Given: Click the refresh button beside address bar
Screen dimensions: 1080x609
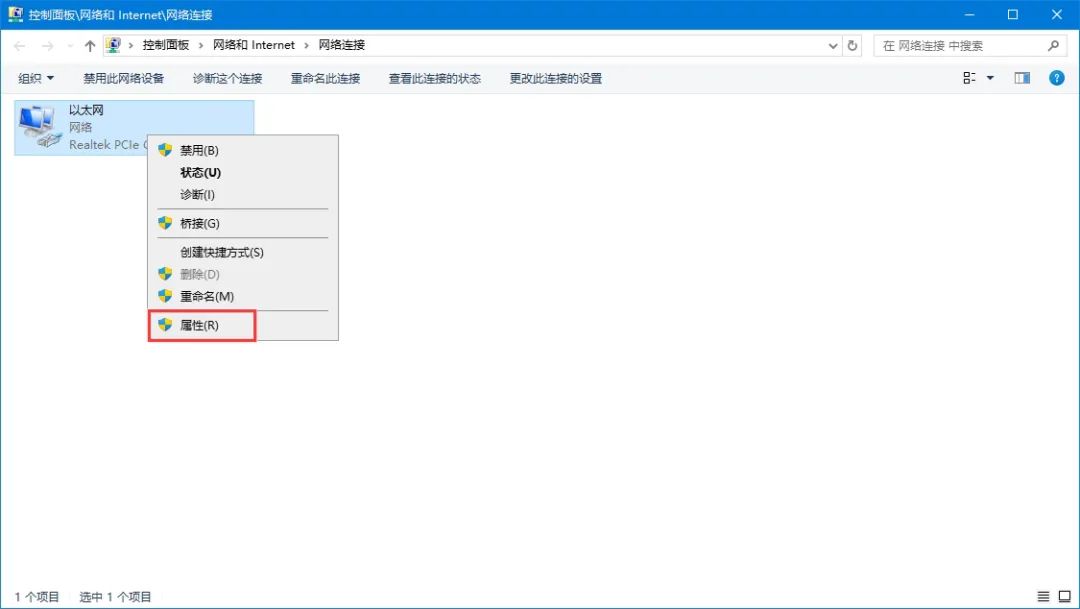Looking at the screenshot, I should pos(852,46).
